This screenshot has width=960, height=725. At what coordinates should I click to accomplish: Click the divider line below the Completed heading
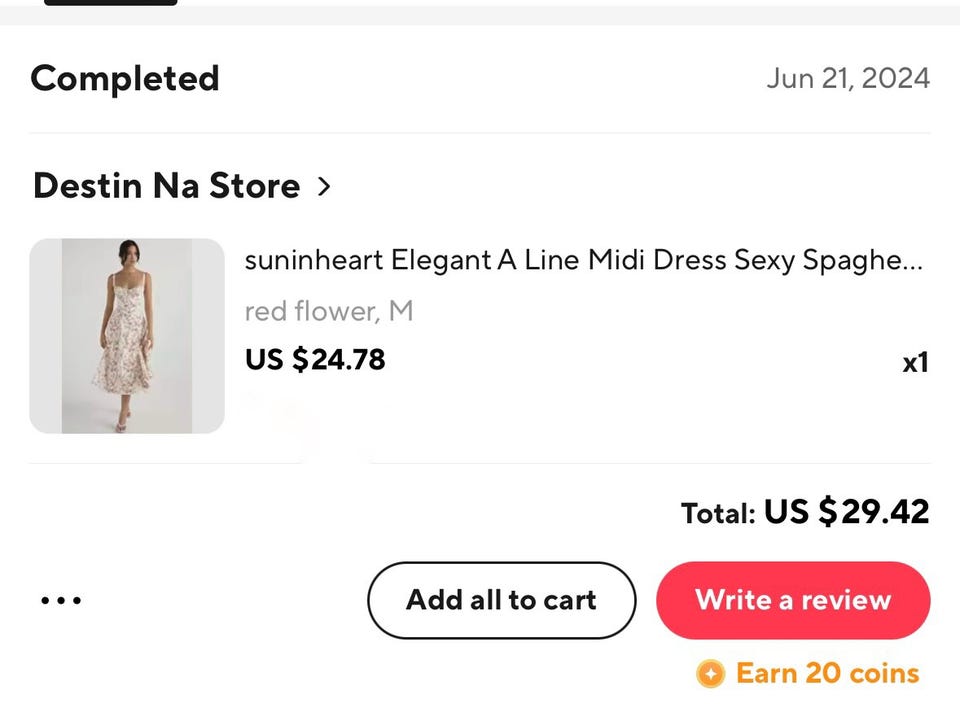(480, 133)
